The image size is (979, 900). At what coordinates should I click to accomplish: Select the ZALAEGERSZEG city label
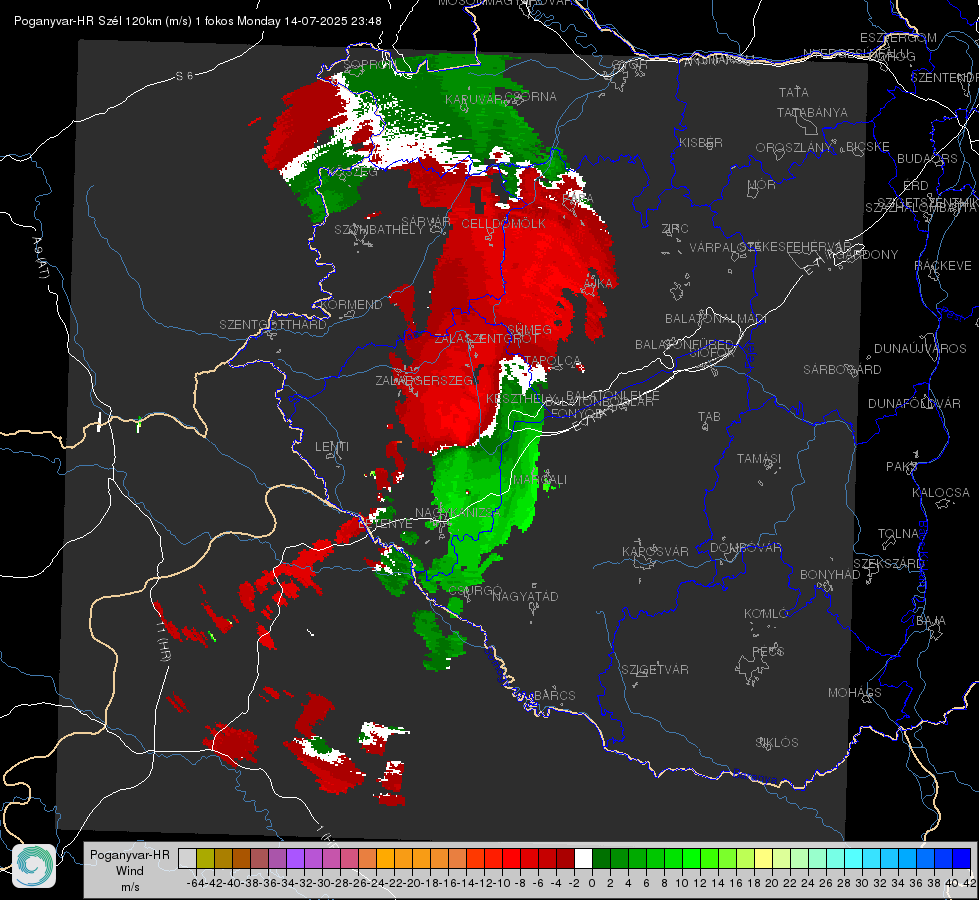click(423, 380)
